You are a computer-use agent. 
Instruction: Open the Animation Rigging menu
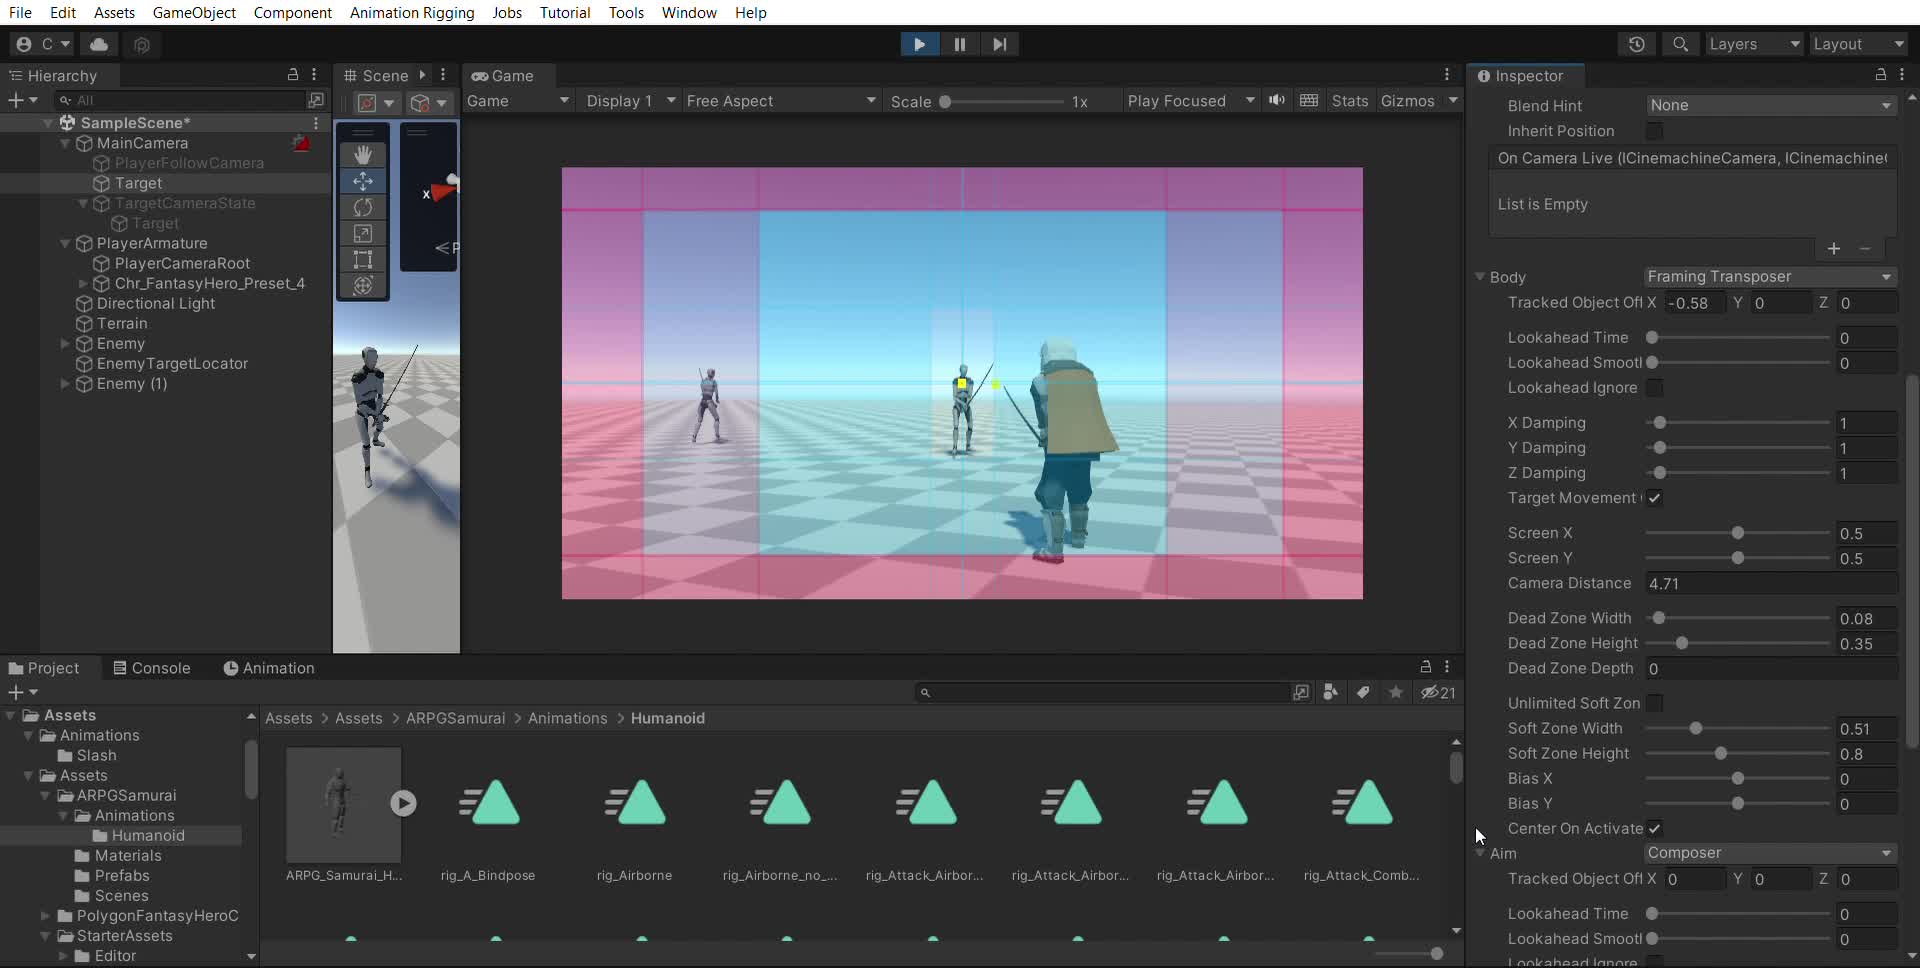[x=412, y=13]
